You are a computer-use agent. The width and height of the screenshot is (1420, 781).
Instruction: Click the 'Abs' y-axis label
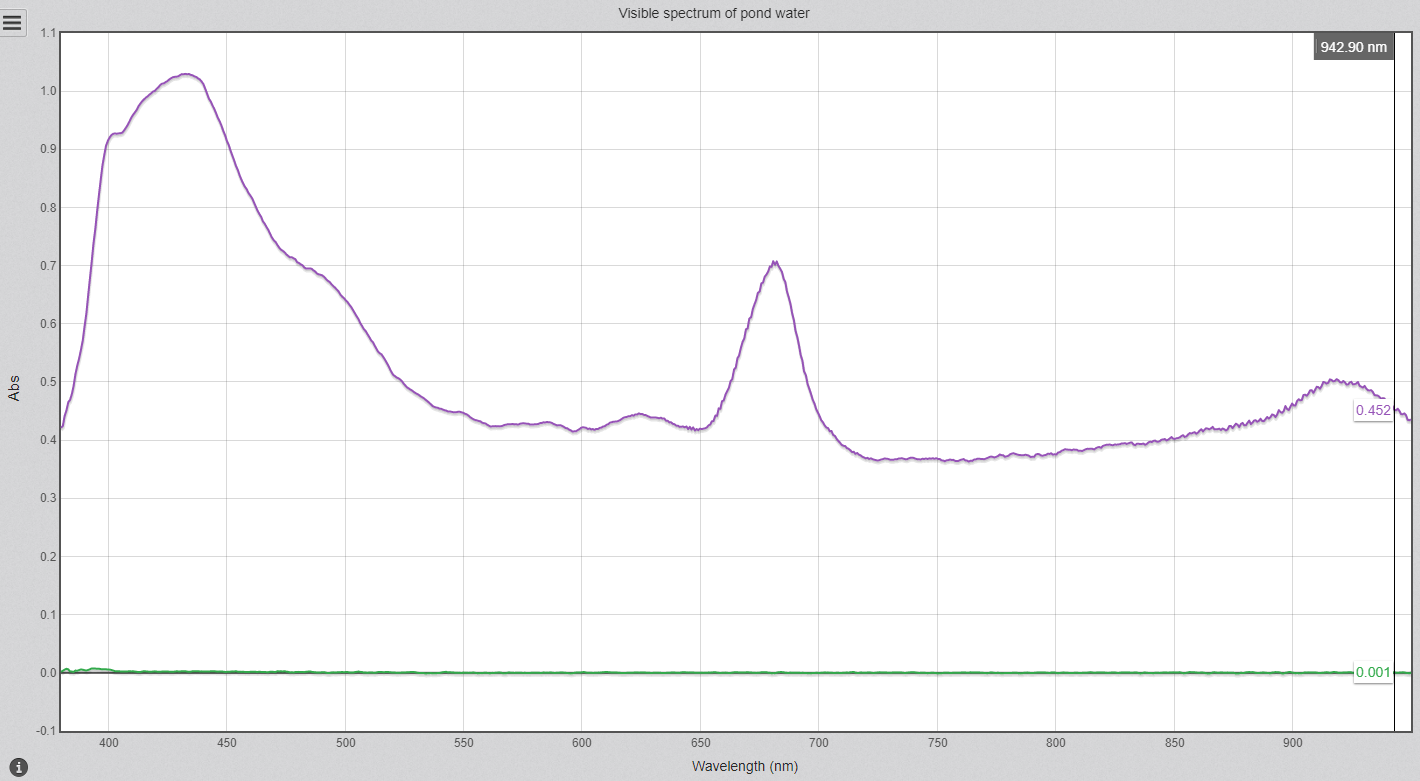(x=14, y=389)
